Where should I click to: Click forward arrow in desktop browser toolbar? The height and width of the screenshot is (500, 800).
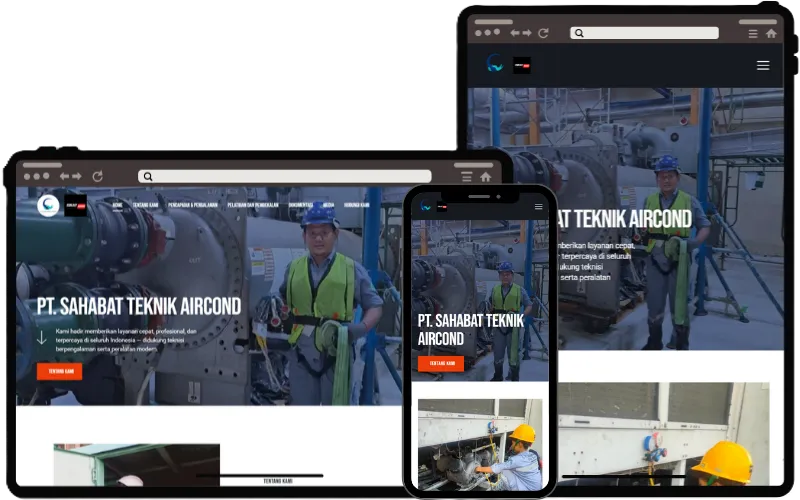77,177
